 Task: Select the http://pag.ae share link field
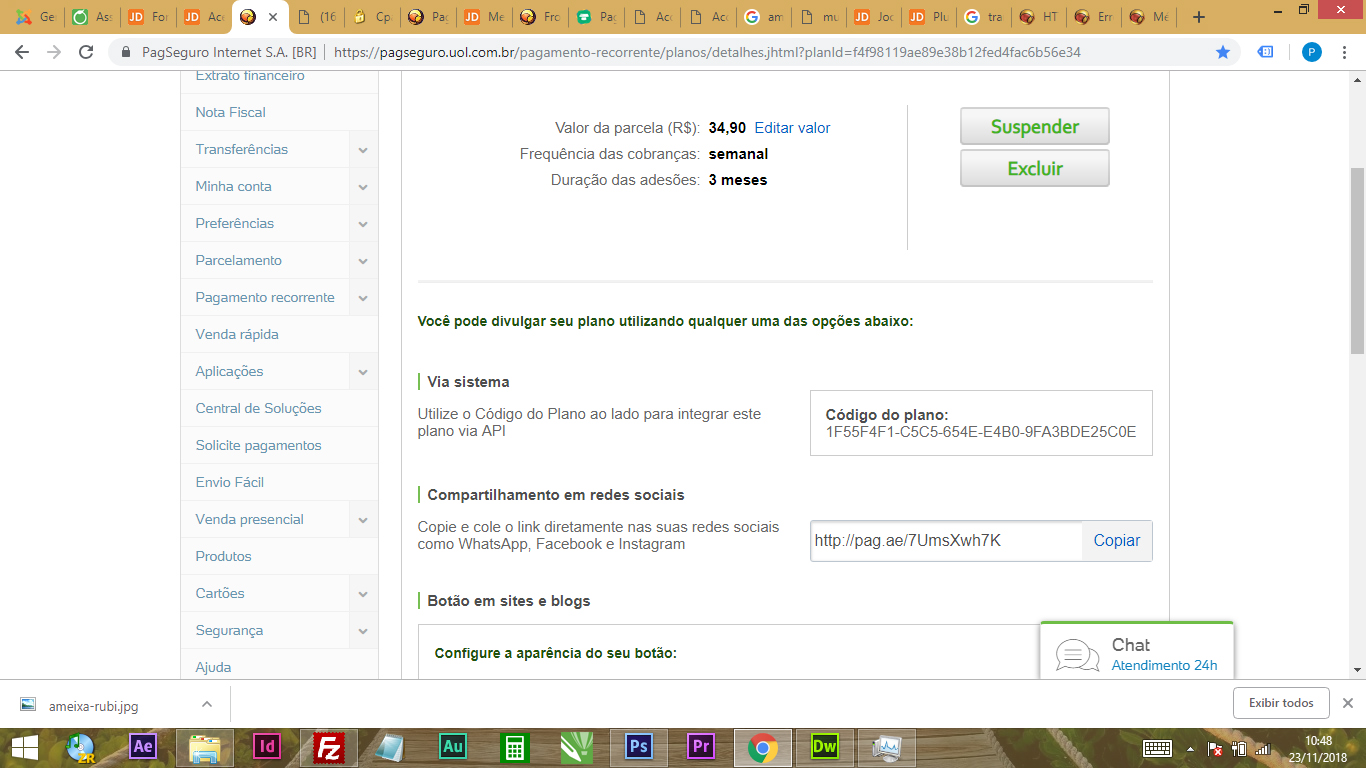point(946,541)
